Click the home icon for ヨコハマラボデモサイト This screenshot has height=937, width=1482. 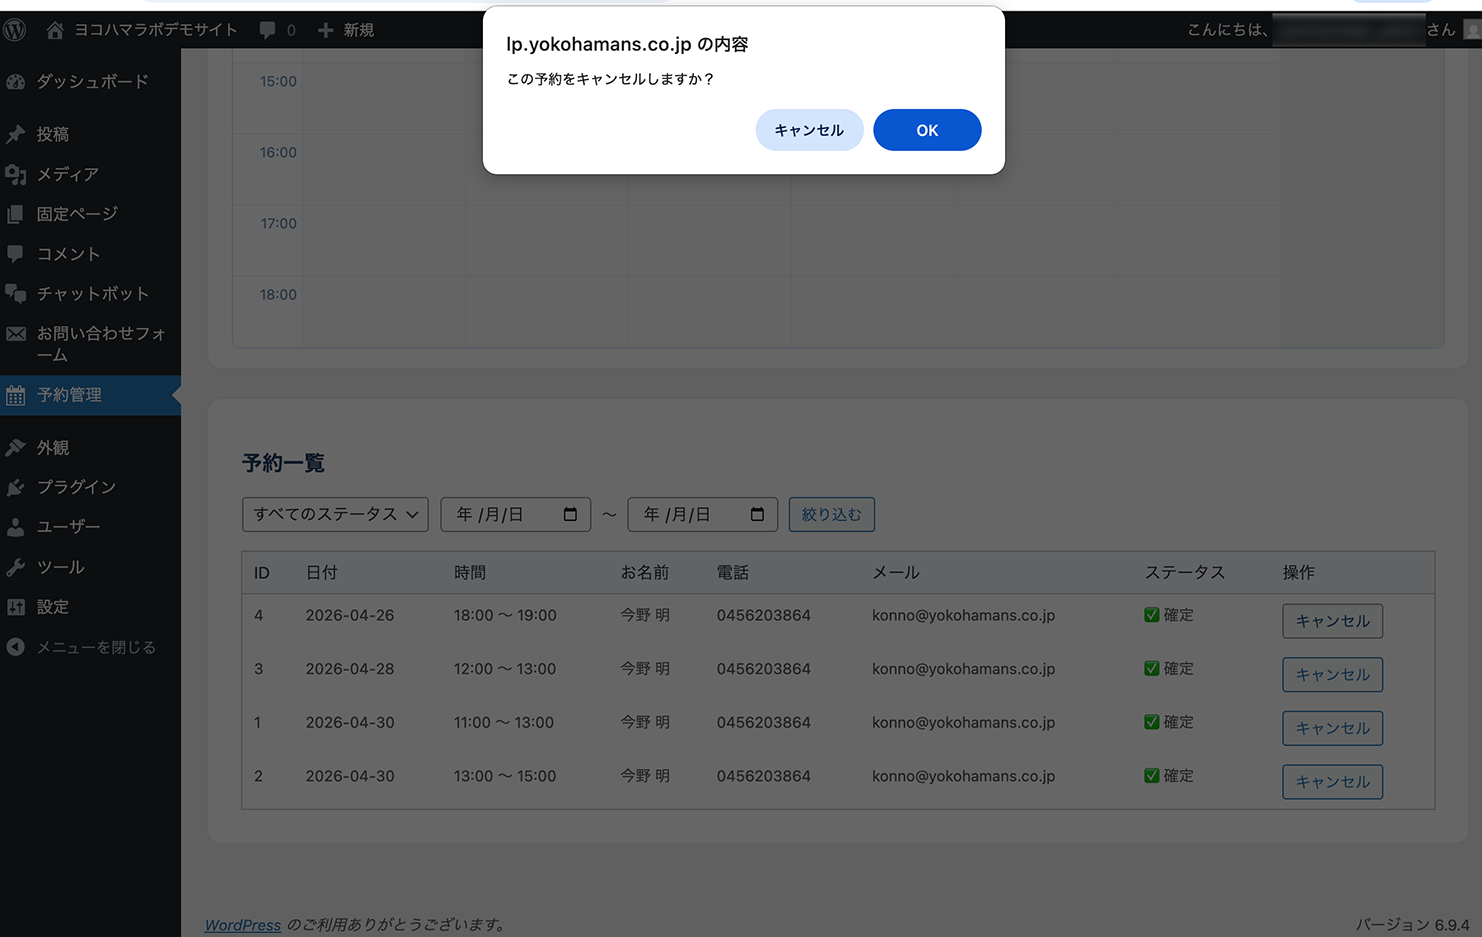55,30
